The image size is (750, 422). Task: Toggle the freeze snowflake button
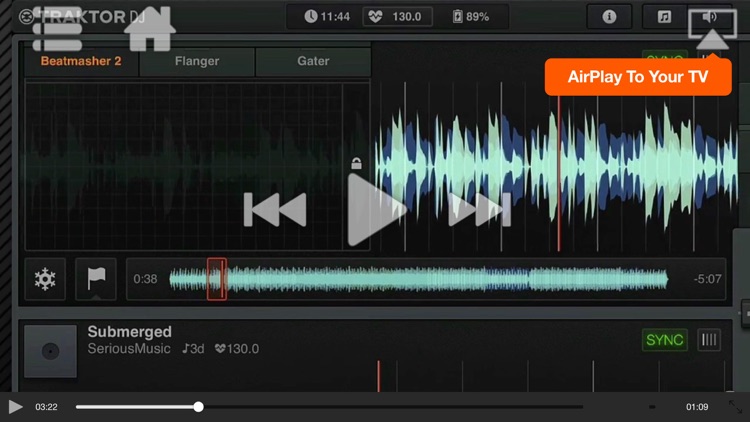pyautogui.click(x=45, y=279)
